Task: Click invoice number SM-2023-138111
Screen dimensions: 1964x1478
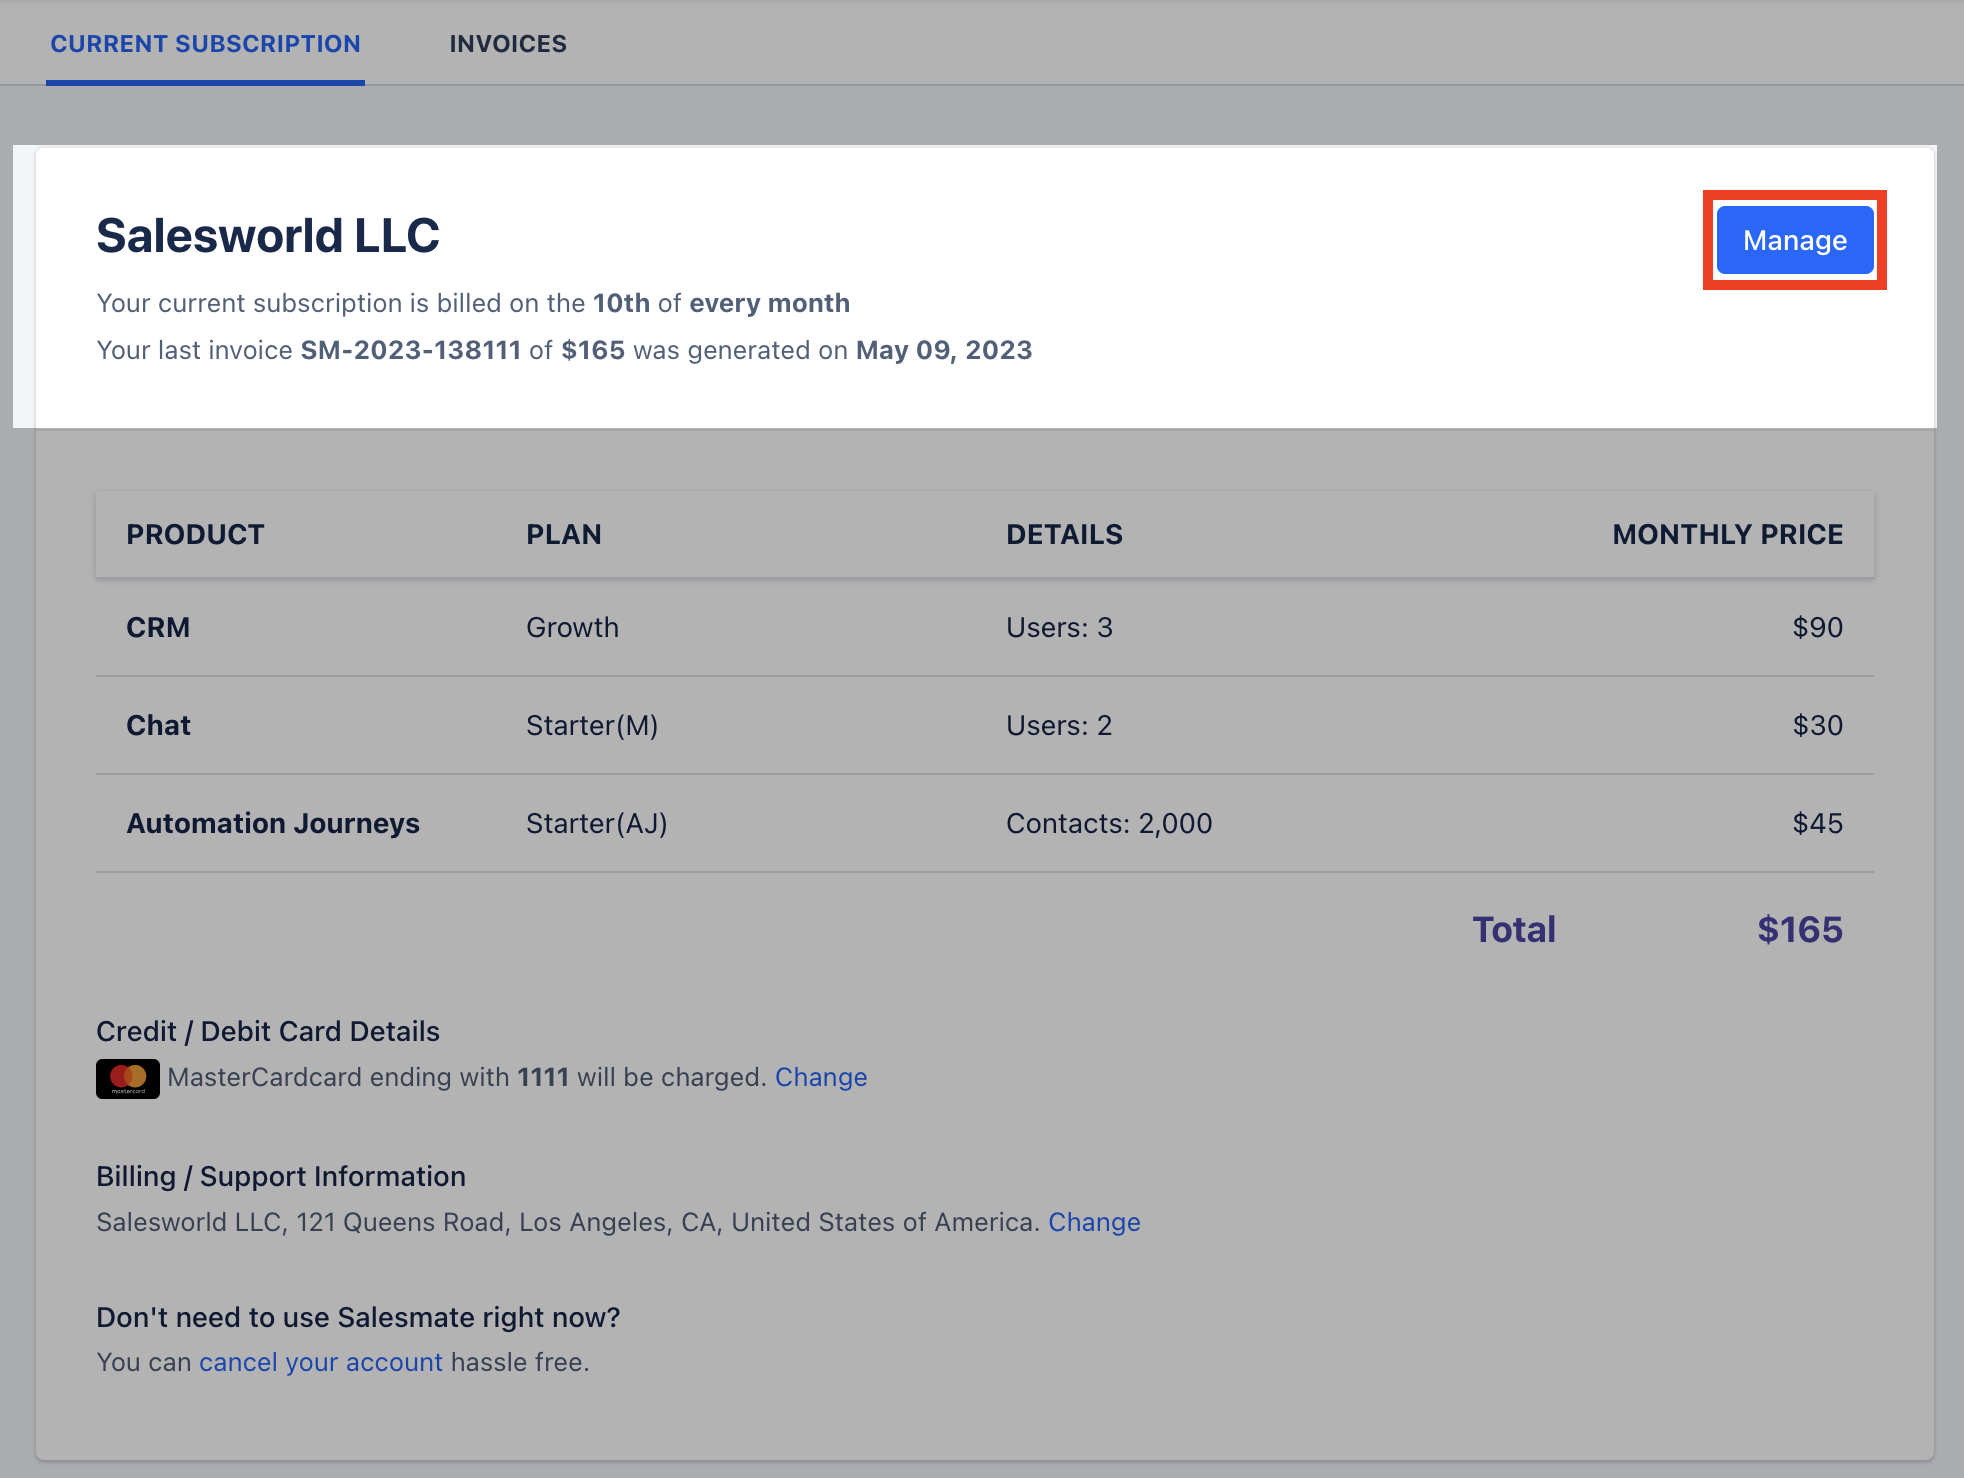Action: point(411,350)
